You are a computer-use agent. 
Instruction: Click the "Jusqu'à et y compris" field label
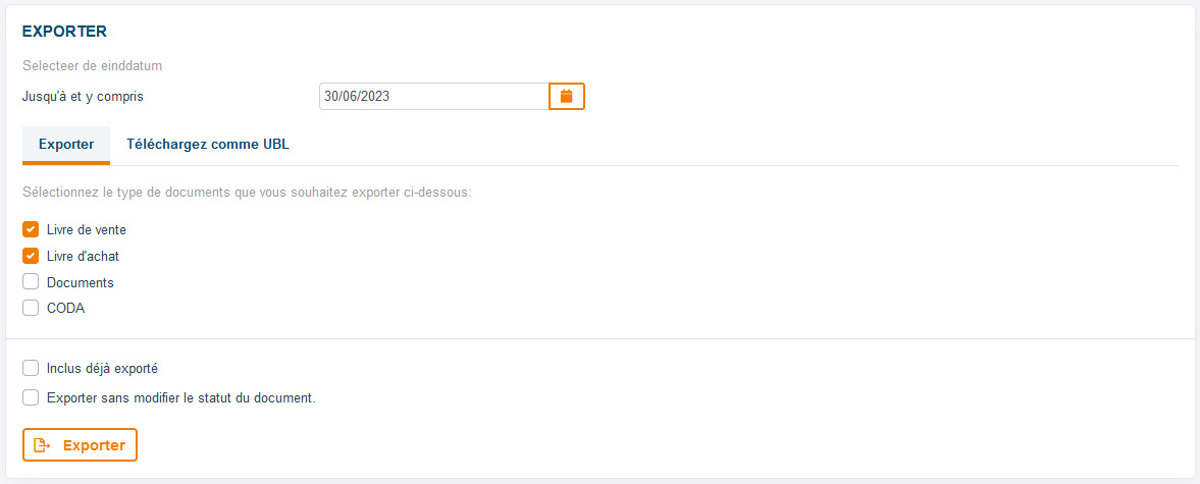(90, 97)
